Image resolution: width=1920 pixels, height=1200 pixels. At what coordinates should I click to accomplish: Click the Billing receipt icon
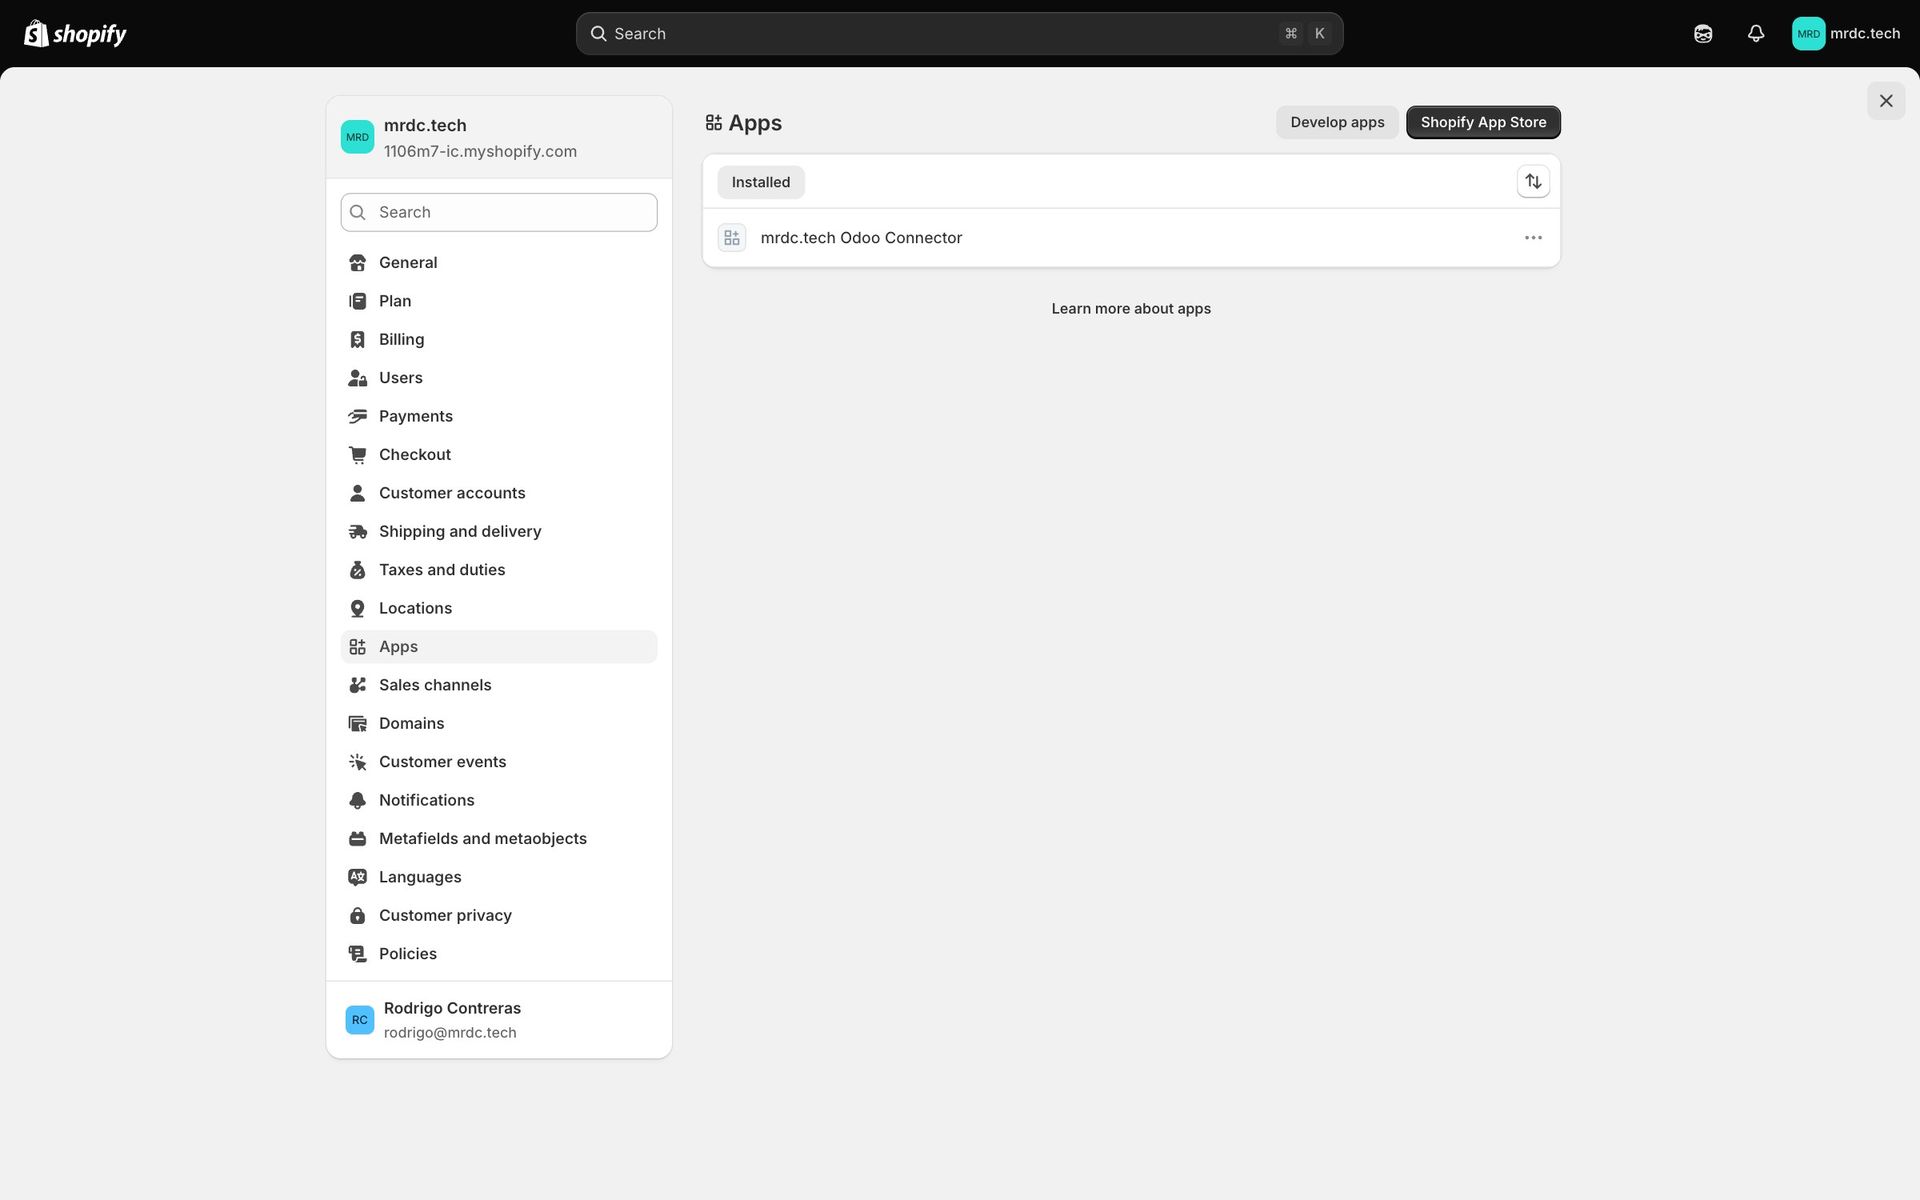tap(357, 340)
